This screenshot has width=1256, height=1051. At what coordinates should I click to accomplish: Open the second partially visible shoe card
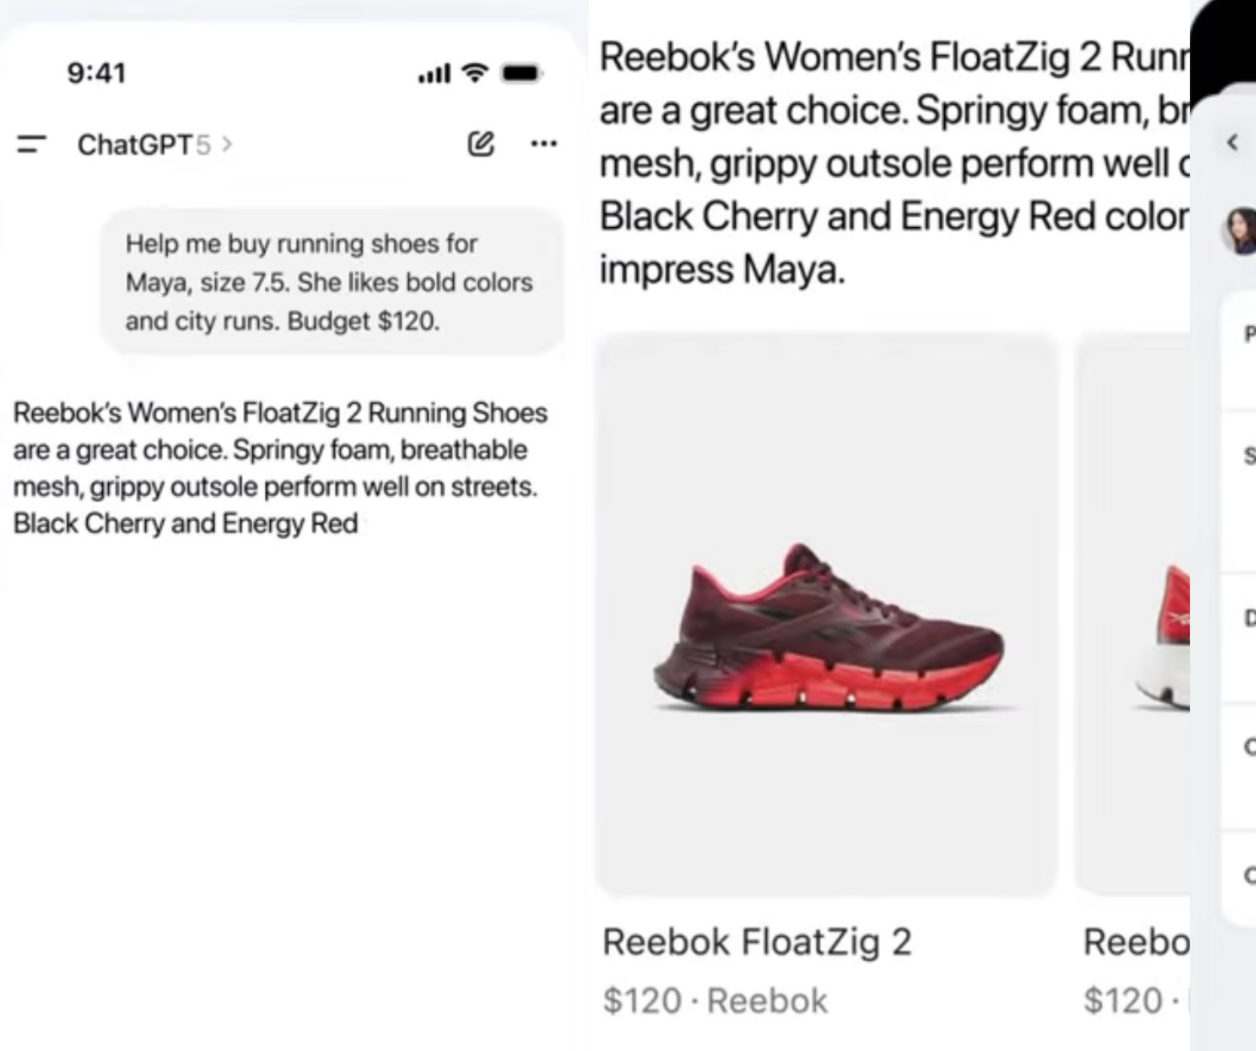pos(1134,615)
